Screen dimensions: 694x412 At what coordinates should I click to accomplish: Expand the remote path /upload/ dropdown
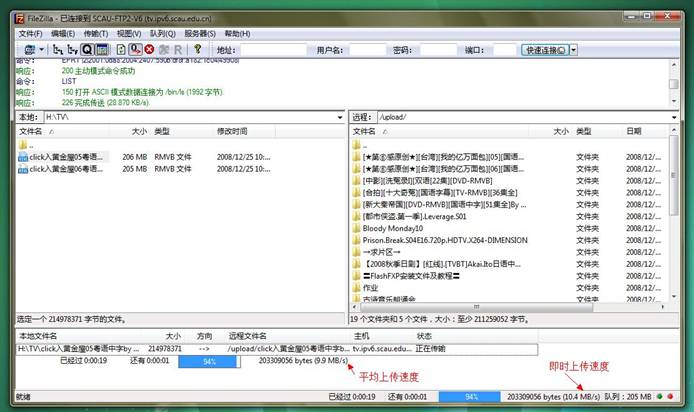(674, 117)
